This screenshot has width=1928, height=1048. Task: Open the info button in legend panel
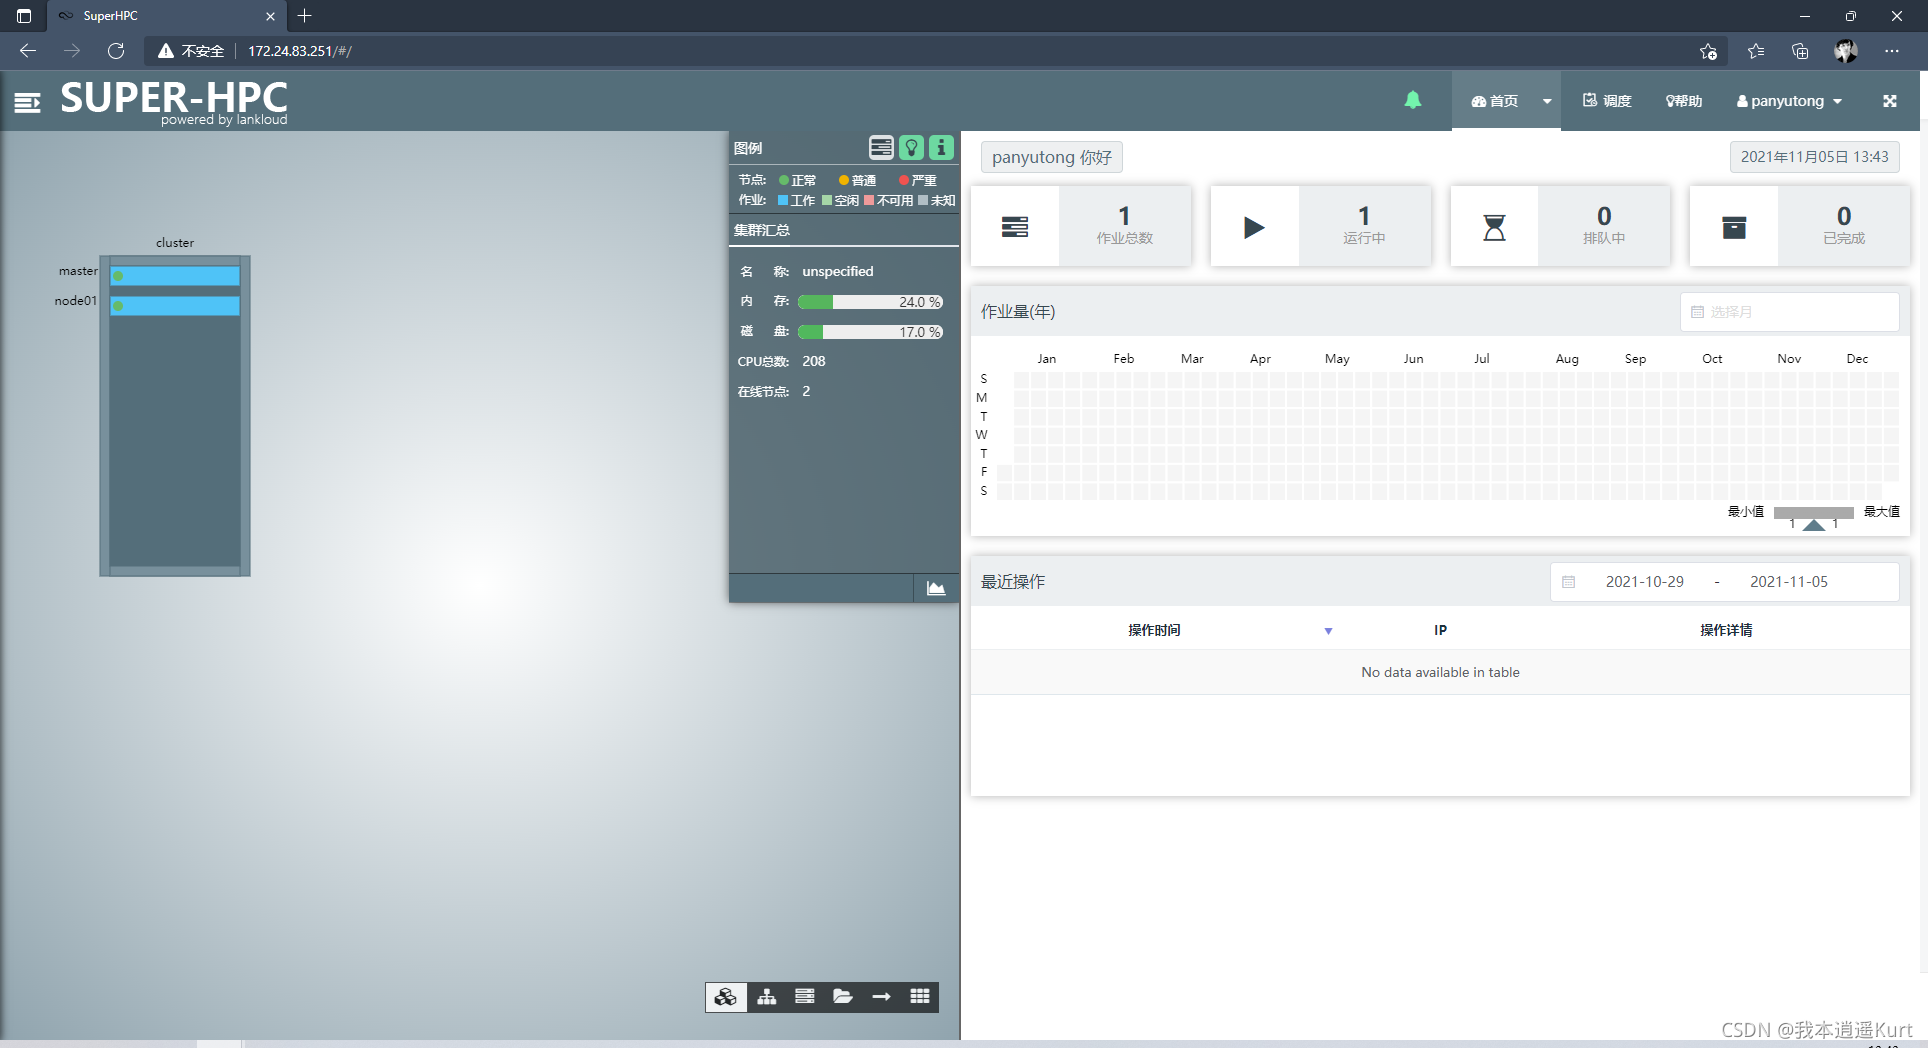[x=941, y=148]
